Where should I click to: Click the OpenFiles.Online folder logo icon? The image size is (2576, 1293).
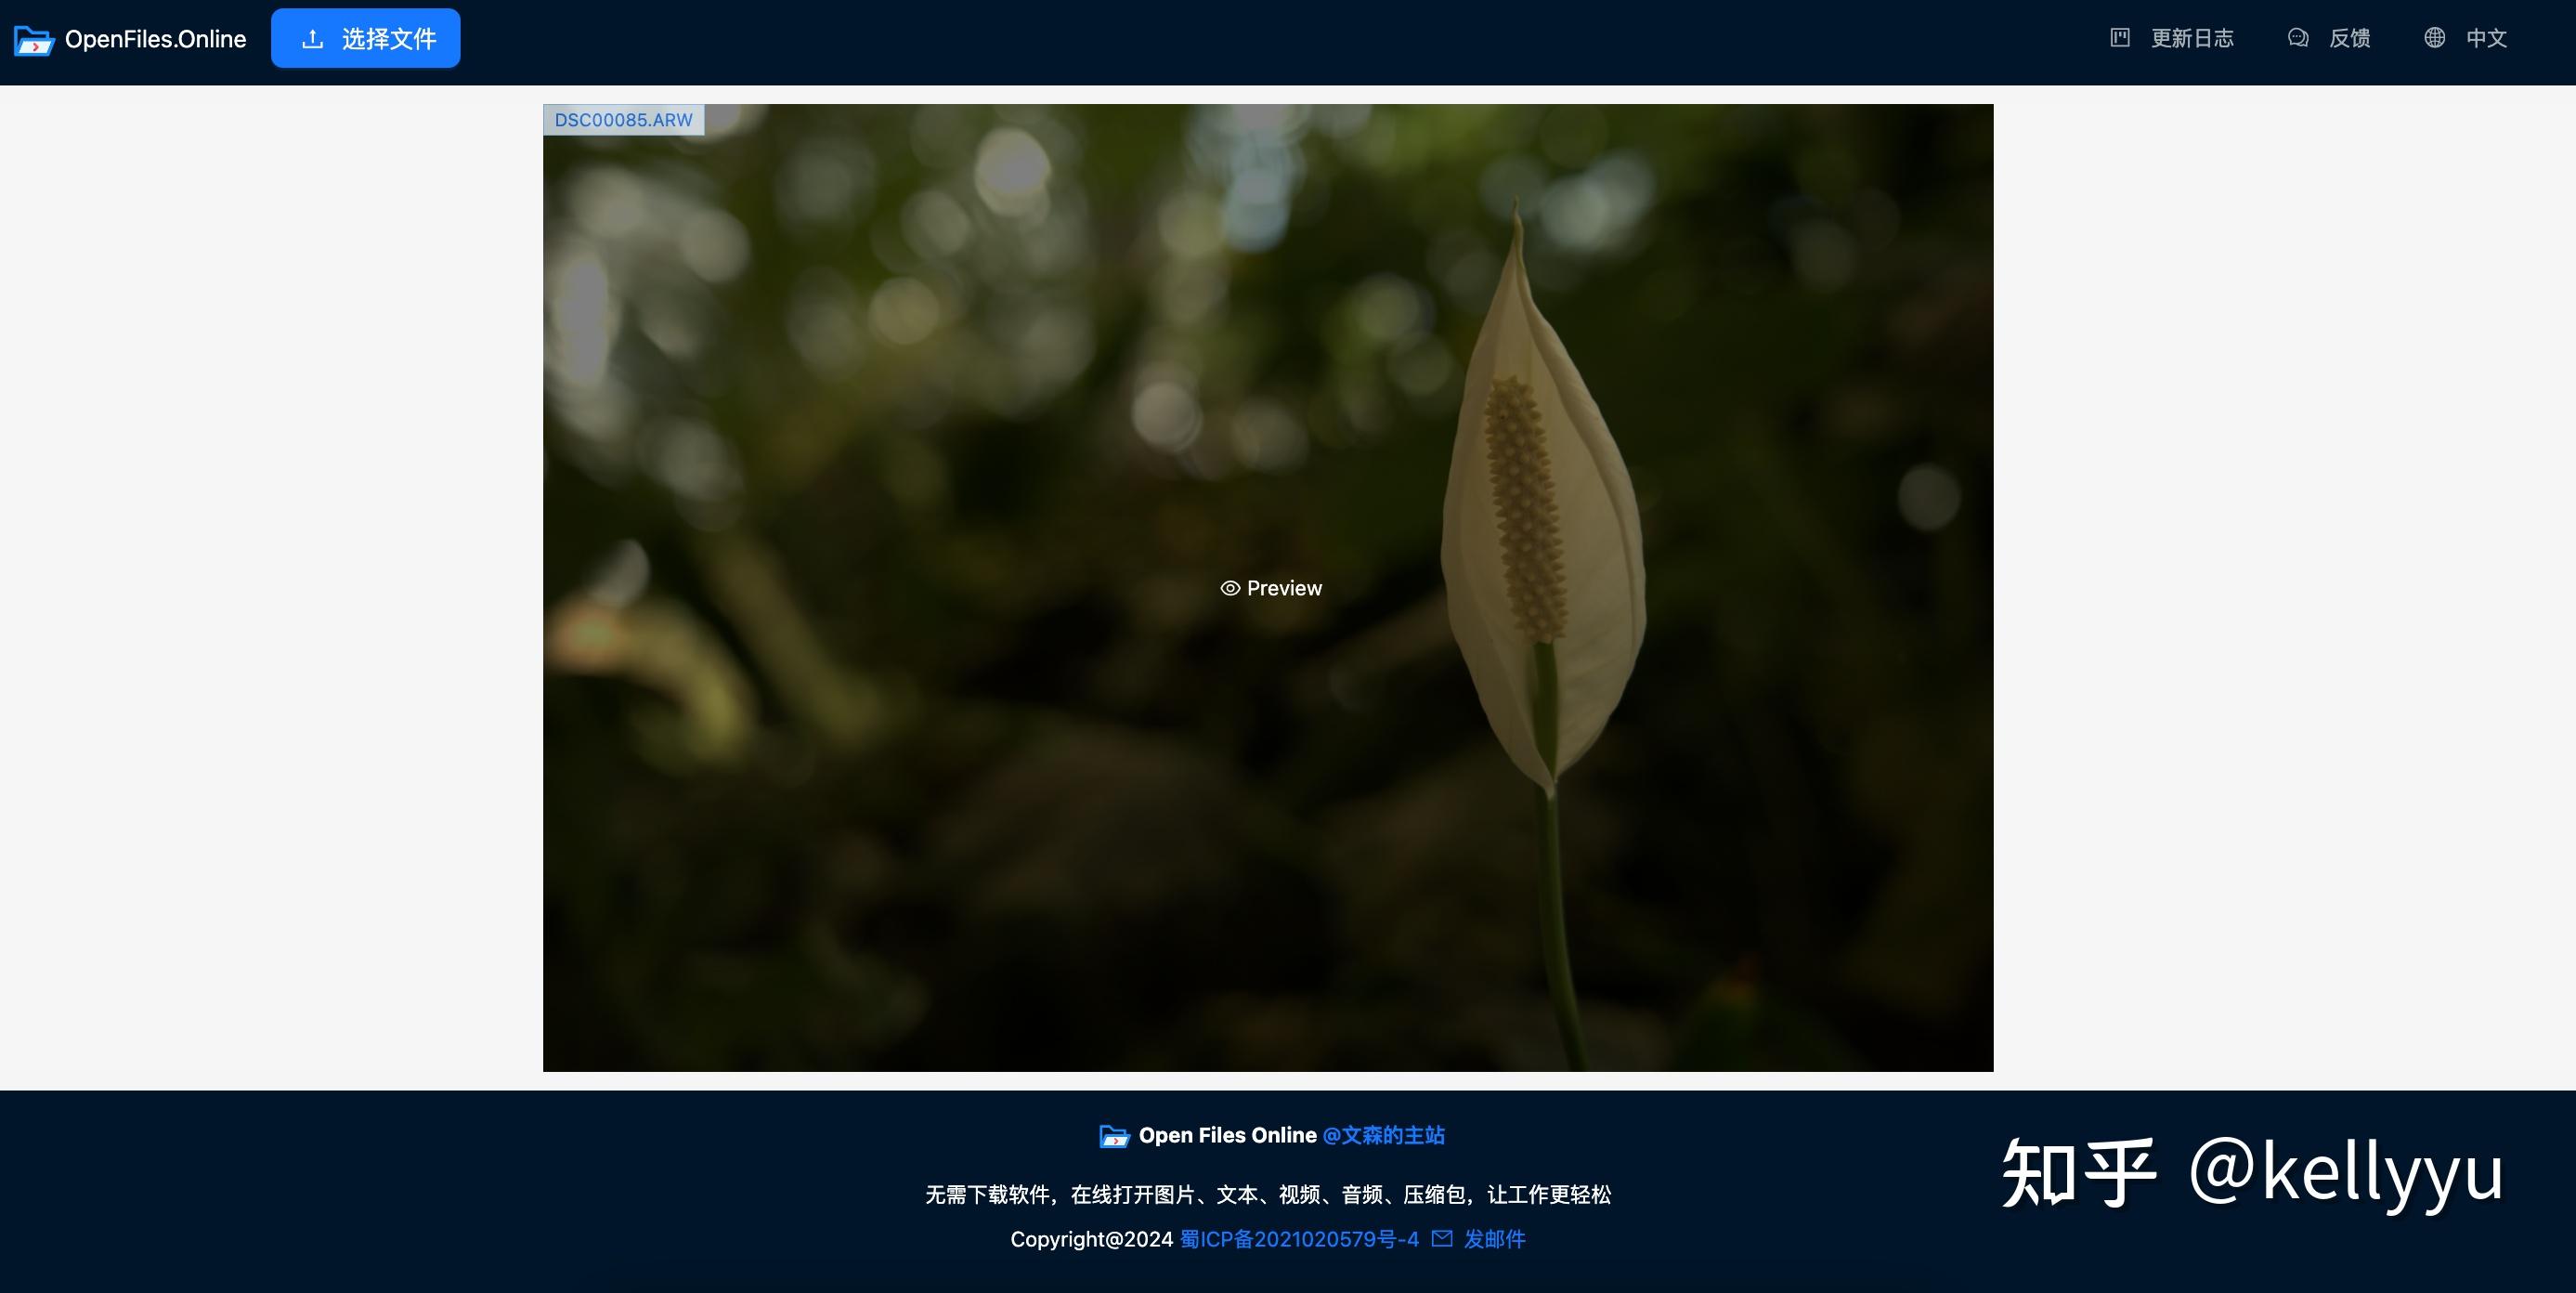pos(33,38)
